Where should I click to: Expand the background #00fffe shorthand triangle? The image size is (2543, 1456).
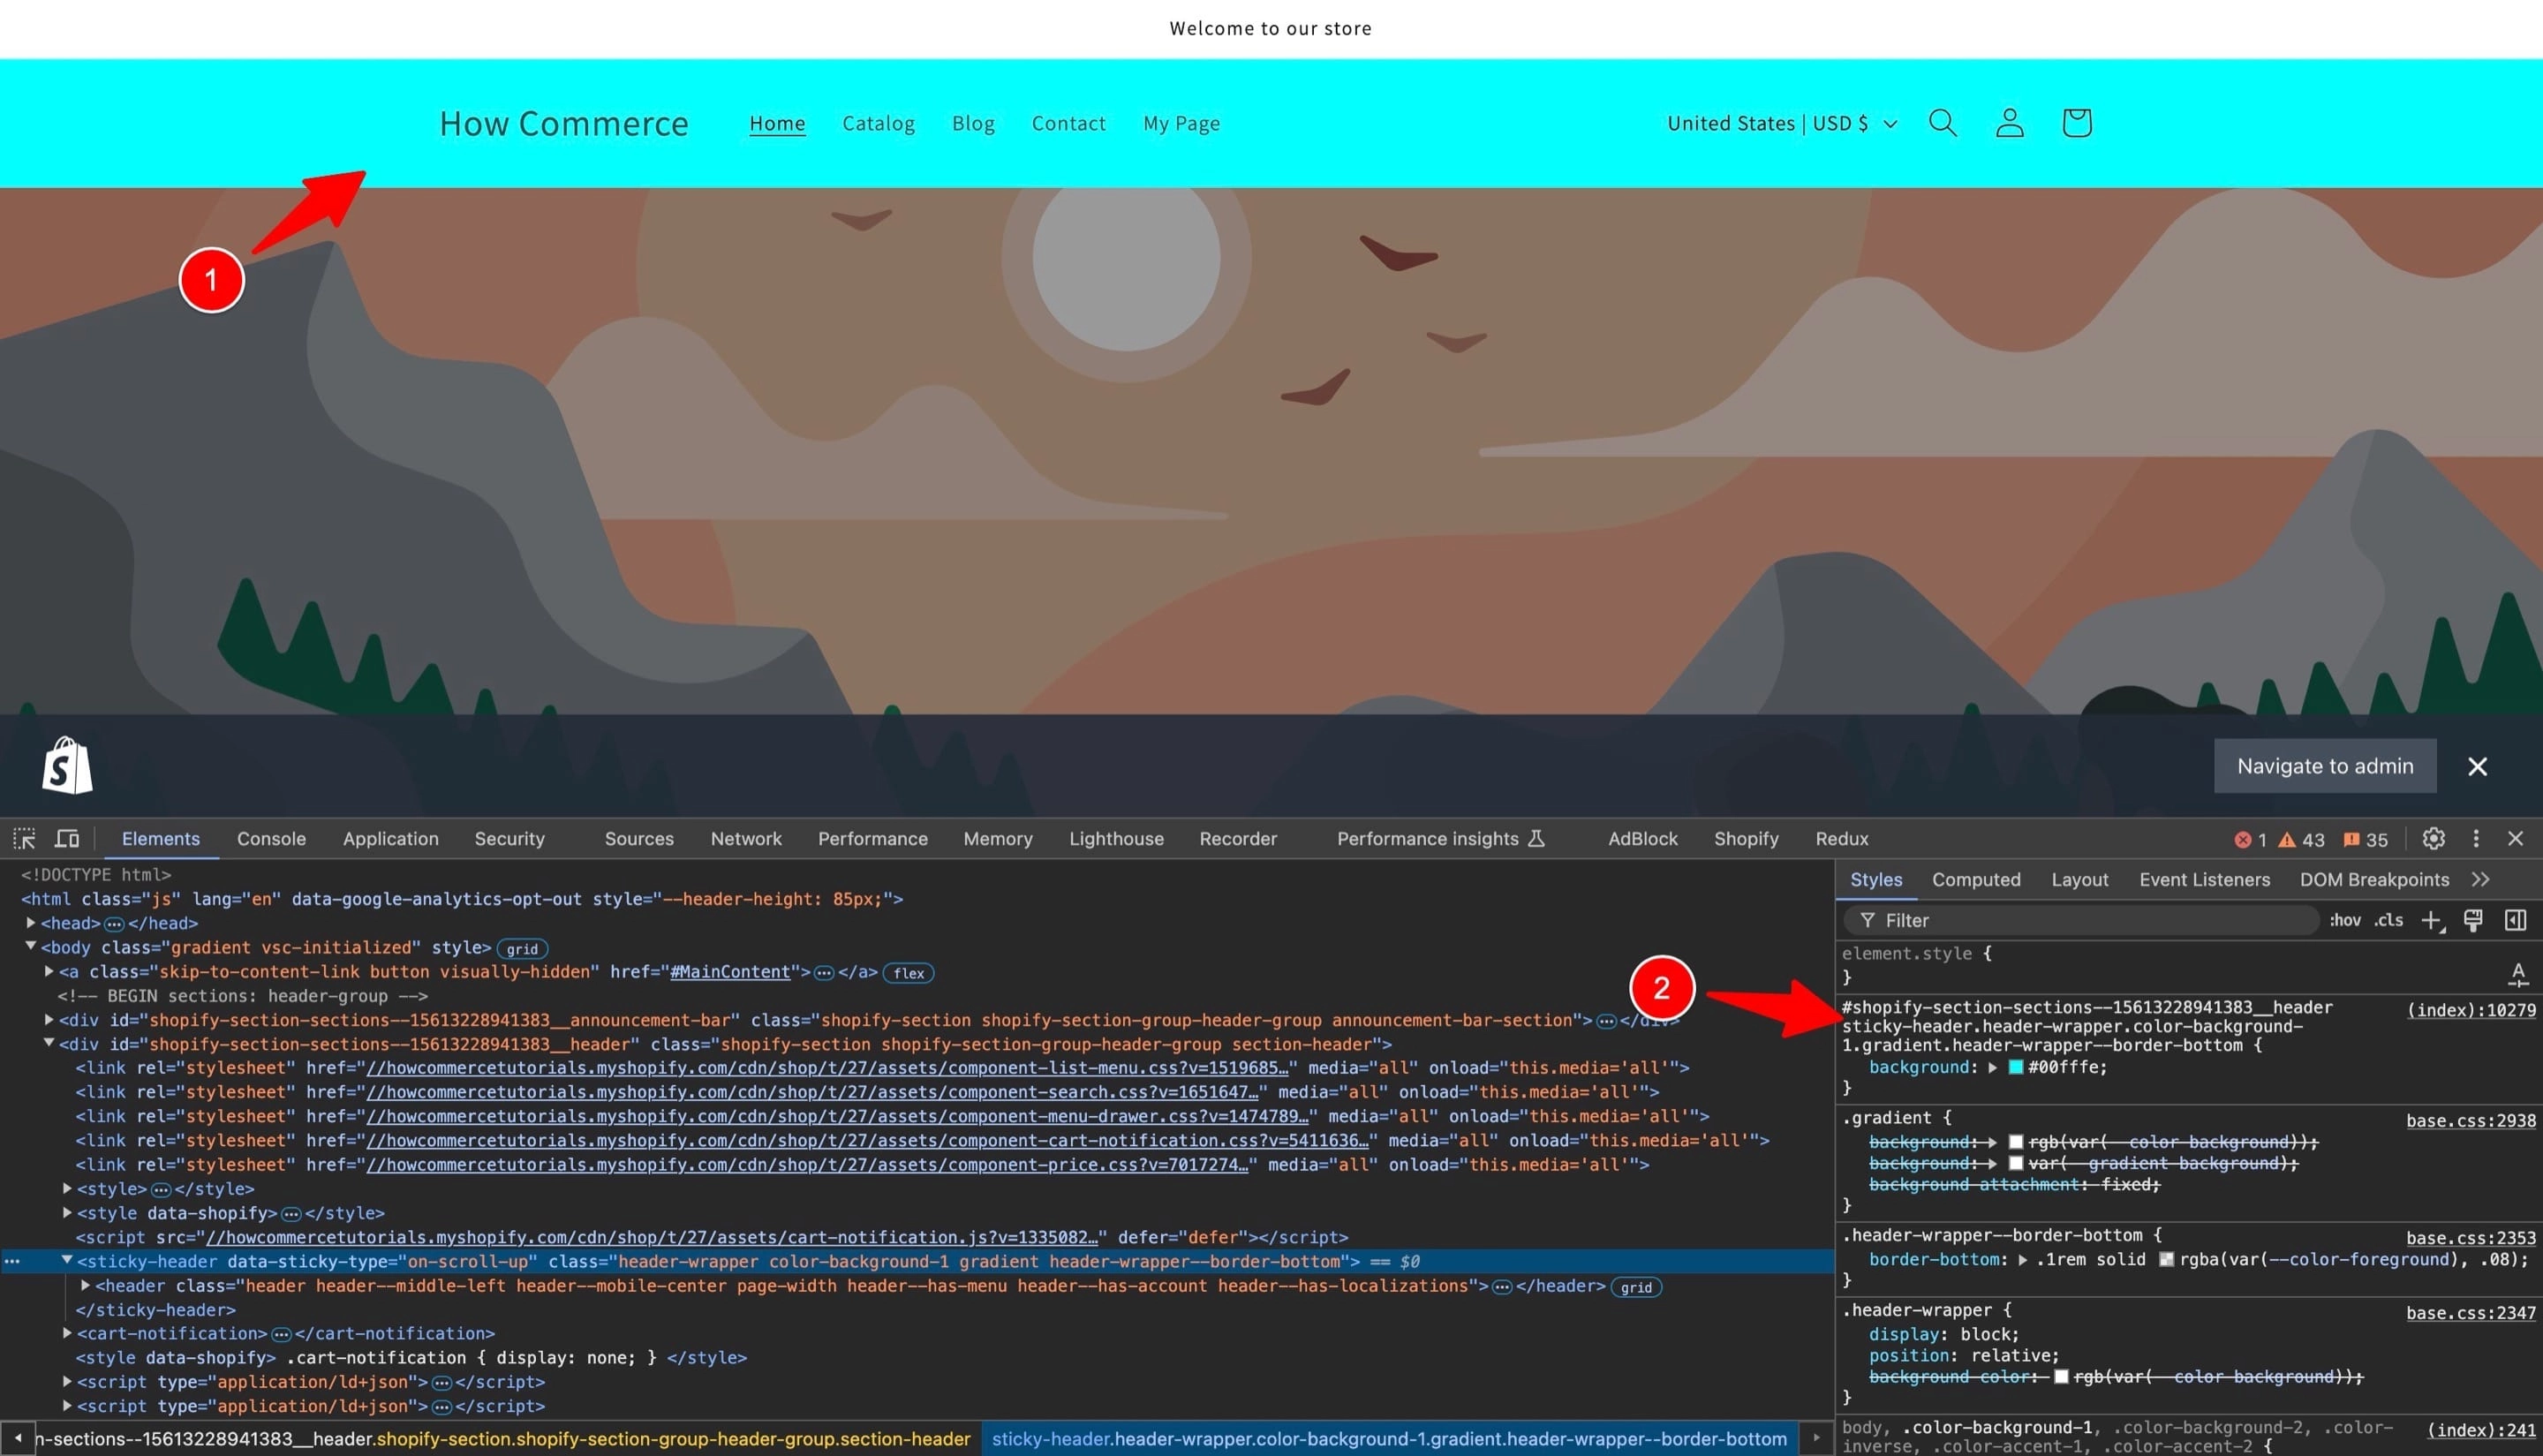click(x=1992, y=1067)
